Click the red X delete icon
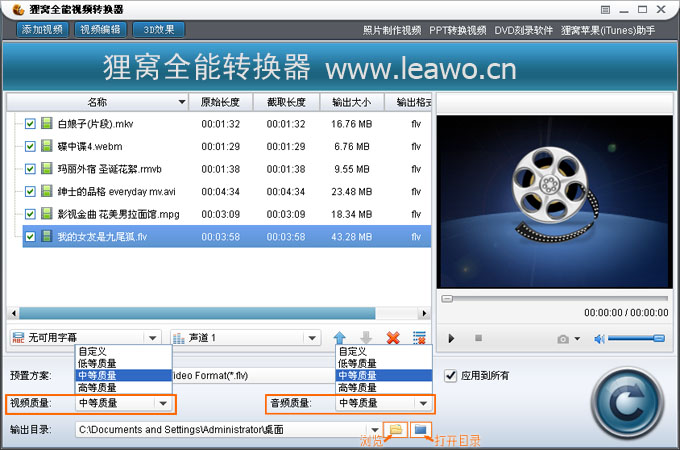 tap(393, 338)
